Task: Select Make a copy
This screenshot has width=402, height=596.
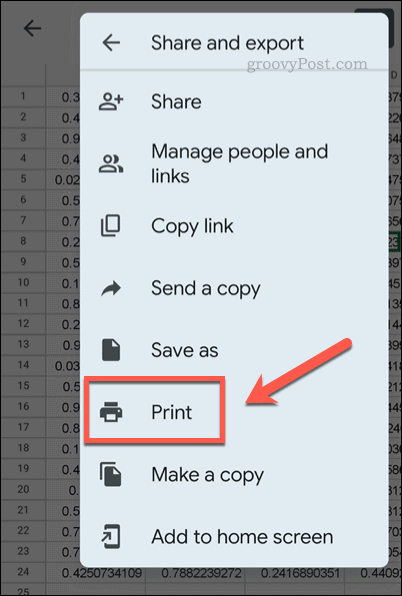Action: coord(234,474)
